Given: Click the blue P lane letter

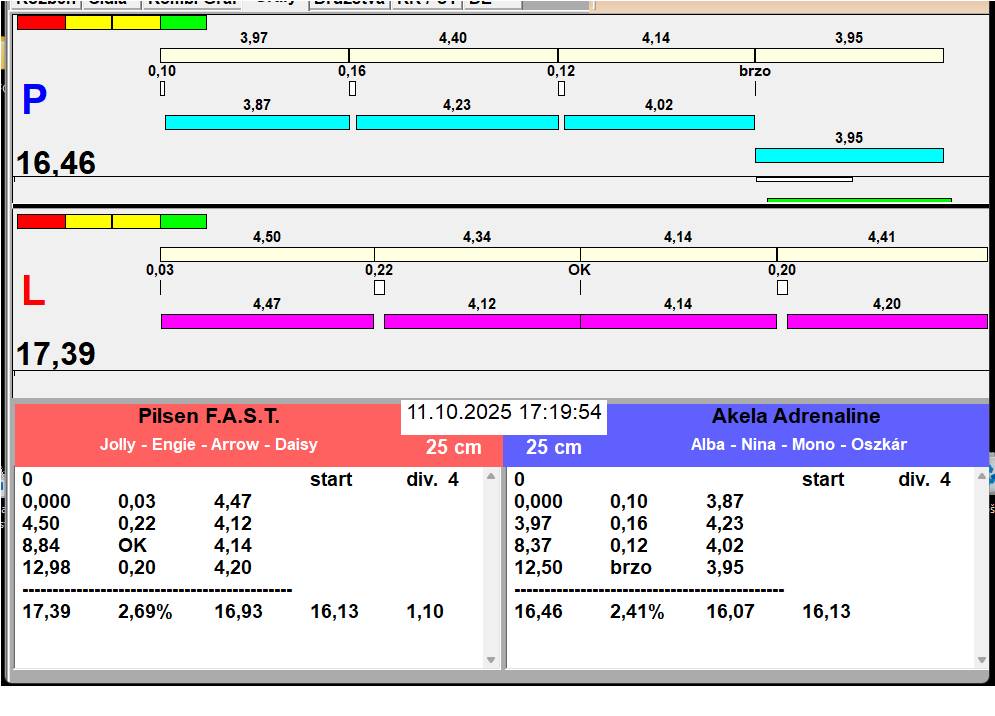Looking at the screenshot, I should click(34, 100).
